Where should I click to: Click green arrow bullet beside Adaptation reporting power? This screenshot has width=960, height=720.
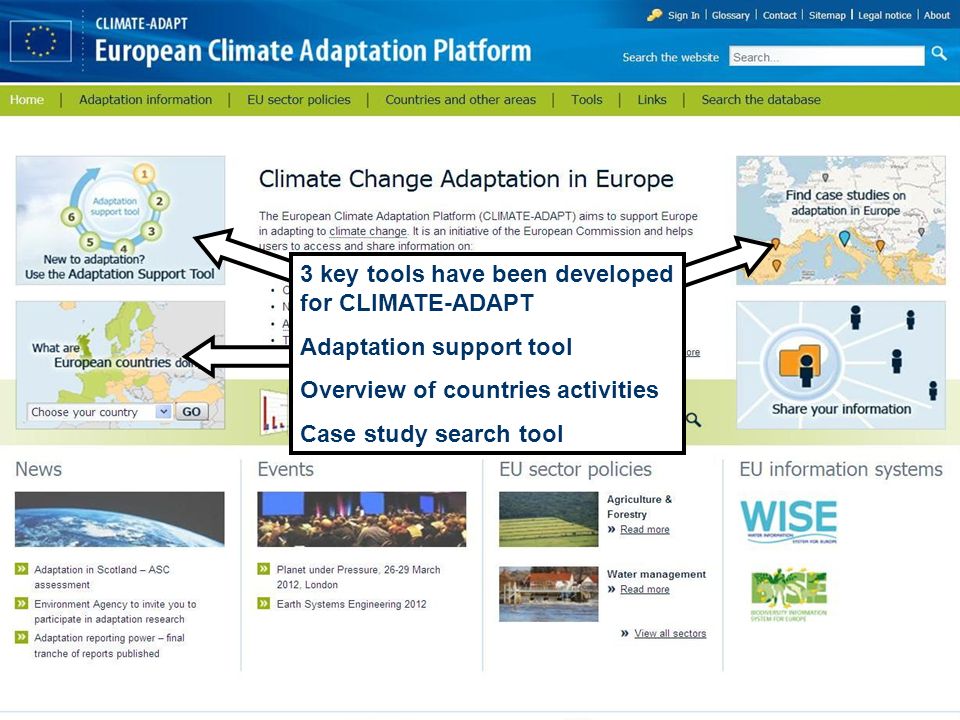coord(21,637)
